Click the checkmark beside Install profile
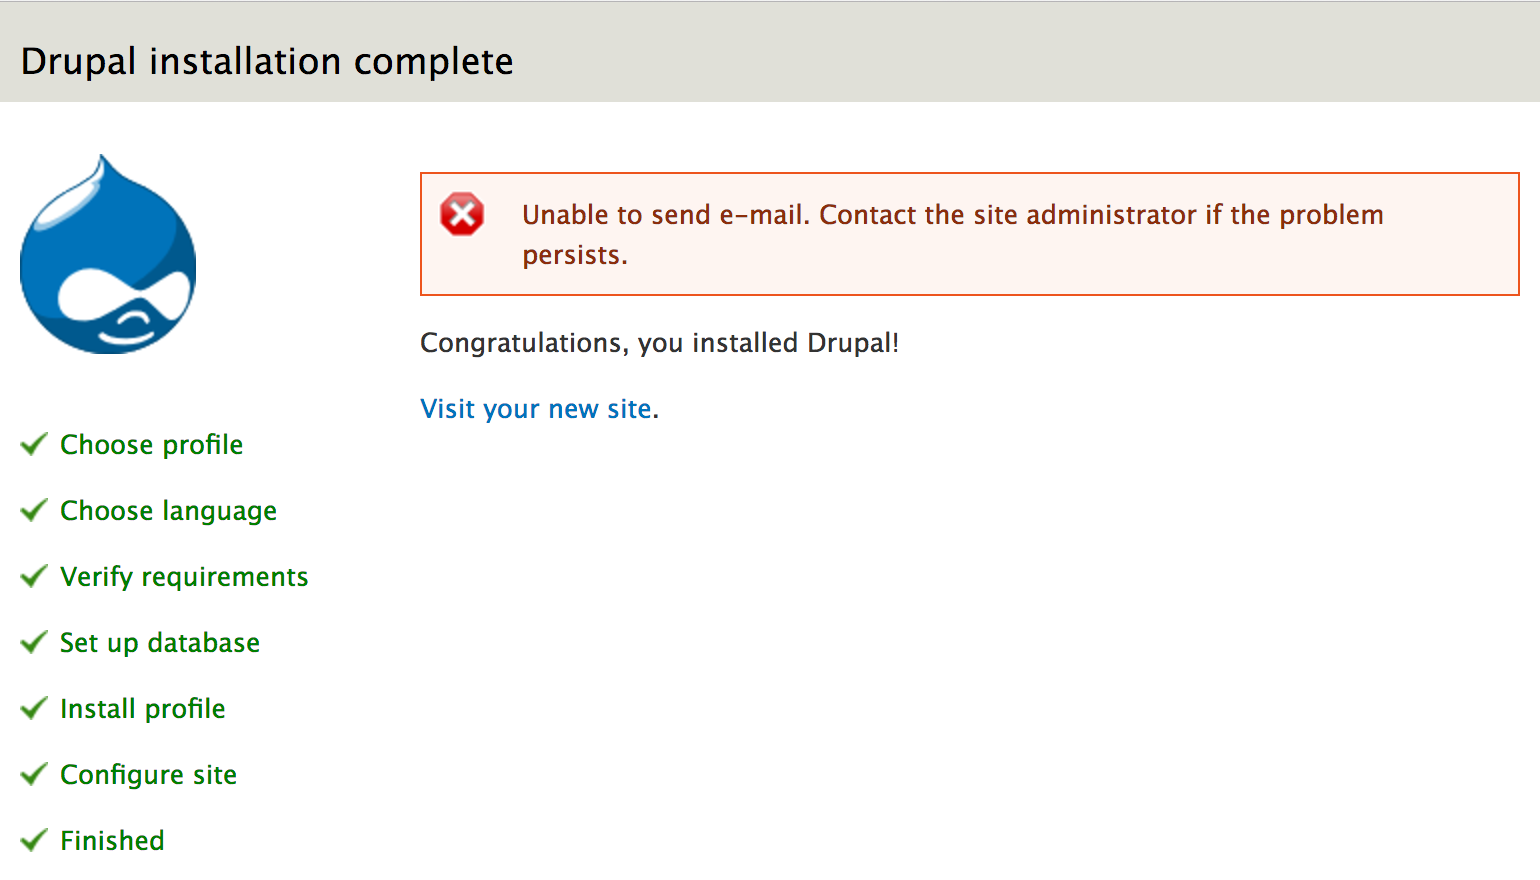This screenshot has width=1540, height=880. pos(33,708)
